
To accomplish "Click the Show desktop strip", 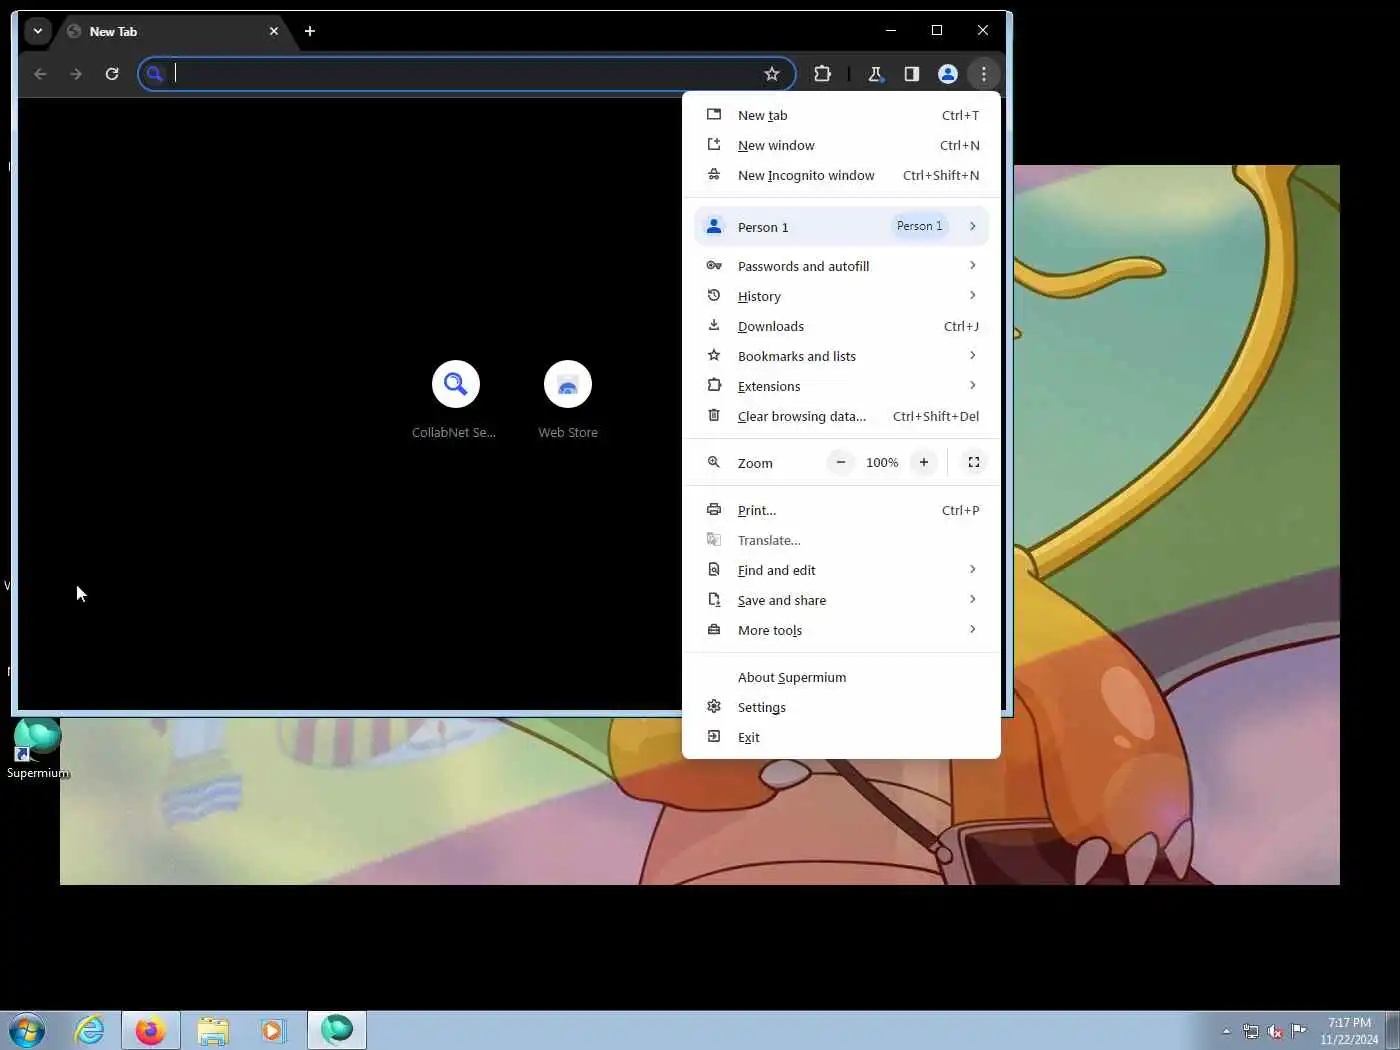I will click(x=1392, y=1030).
